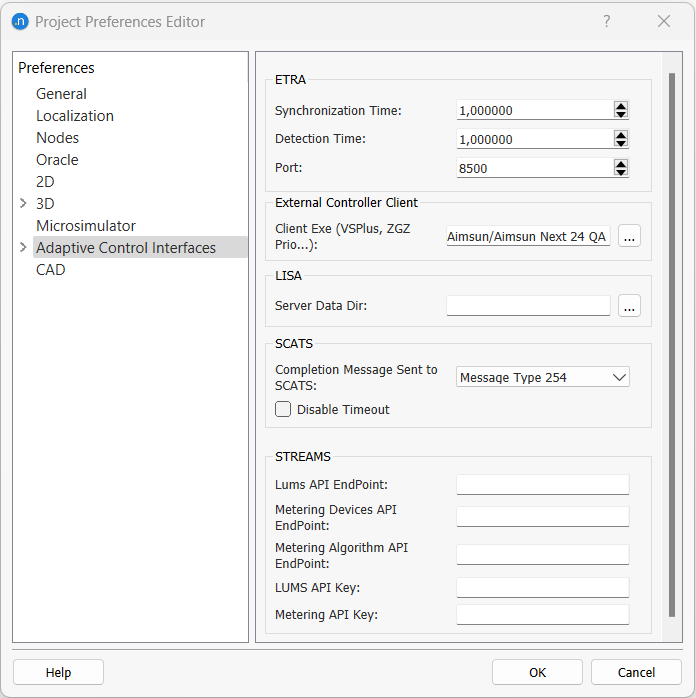The image size is (696, 698).
Task: Confirm preferences with OK button
Action: [x=537, y=672]
